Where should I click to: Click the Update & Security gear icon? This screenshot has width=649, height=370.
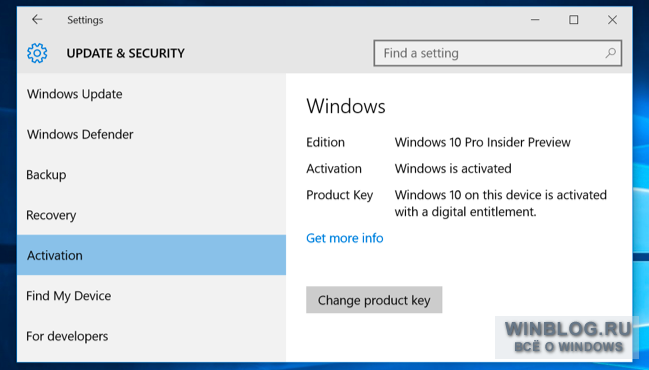click(37, 53)
